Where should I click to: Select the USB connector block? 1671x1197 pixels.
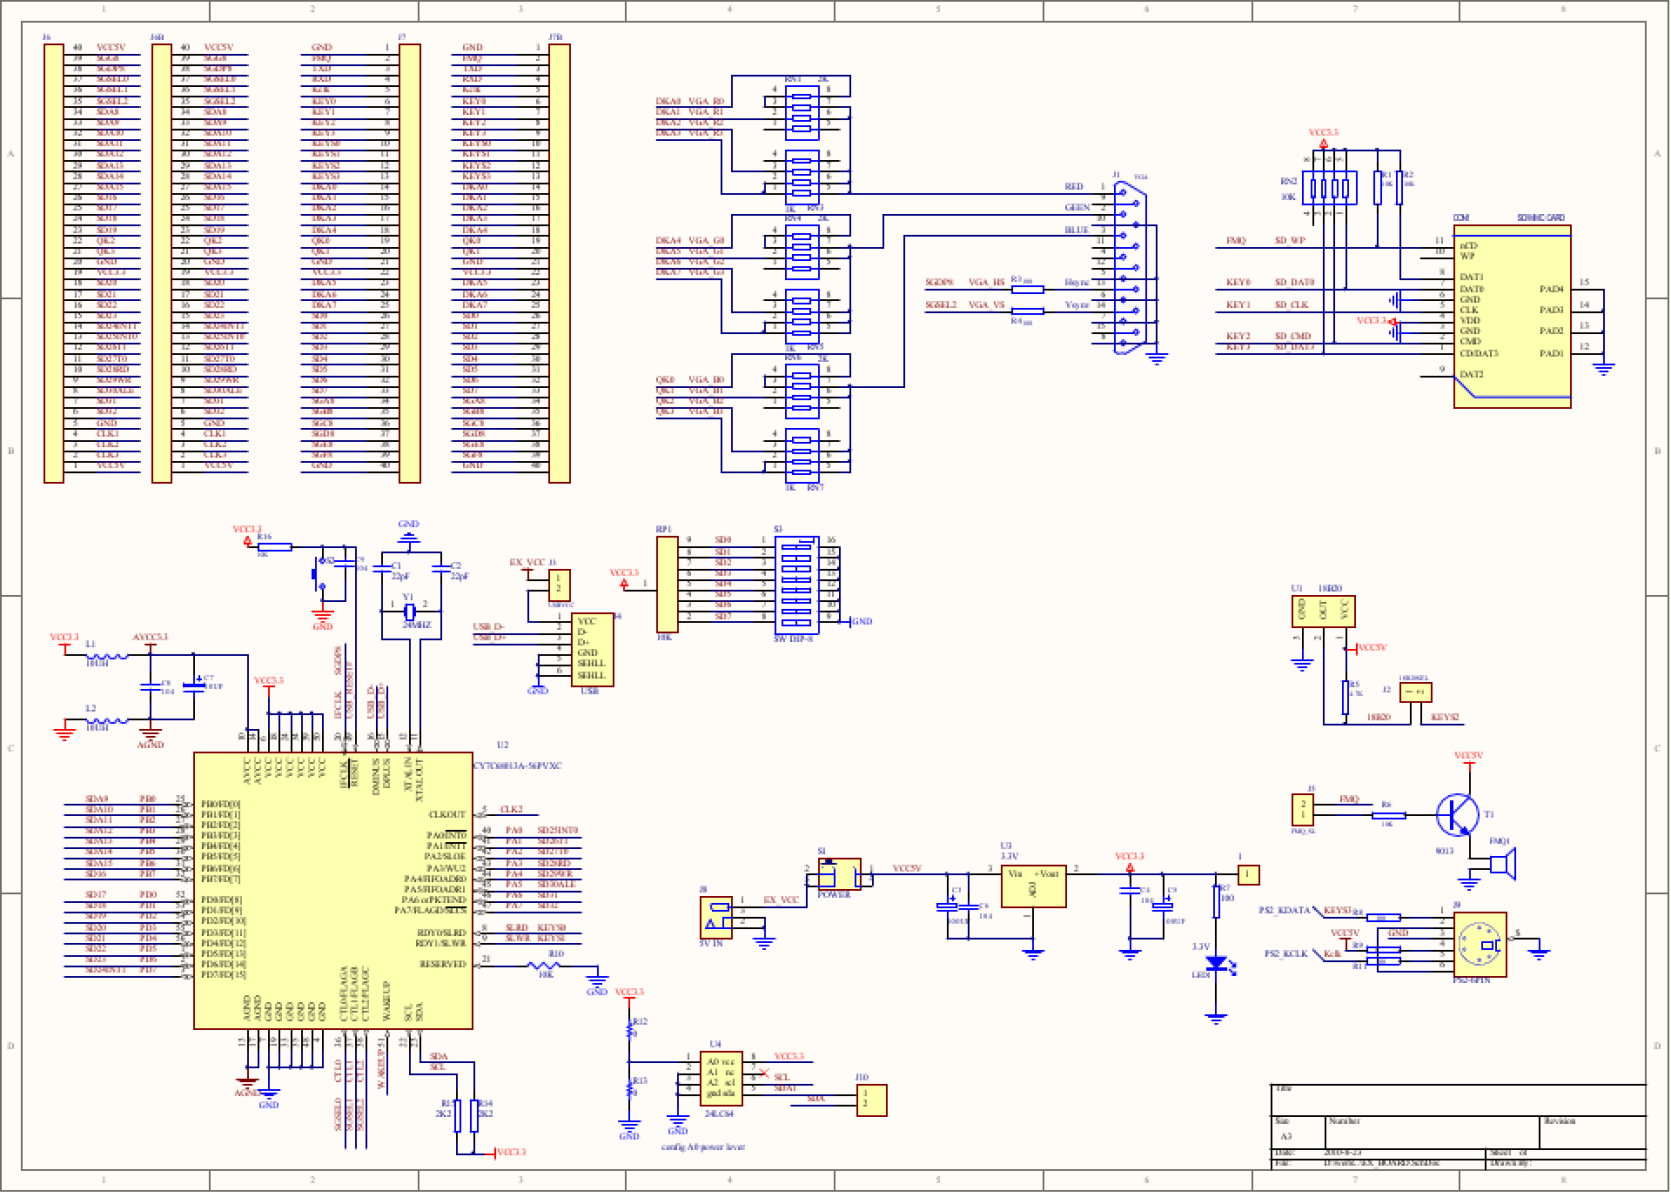590,650
